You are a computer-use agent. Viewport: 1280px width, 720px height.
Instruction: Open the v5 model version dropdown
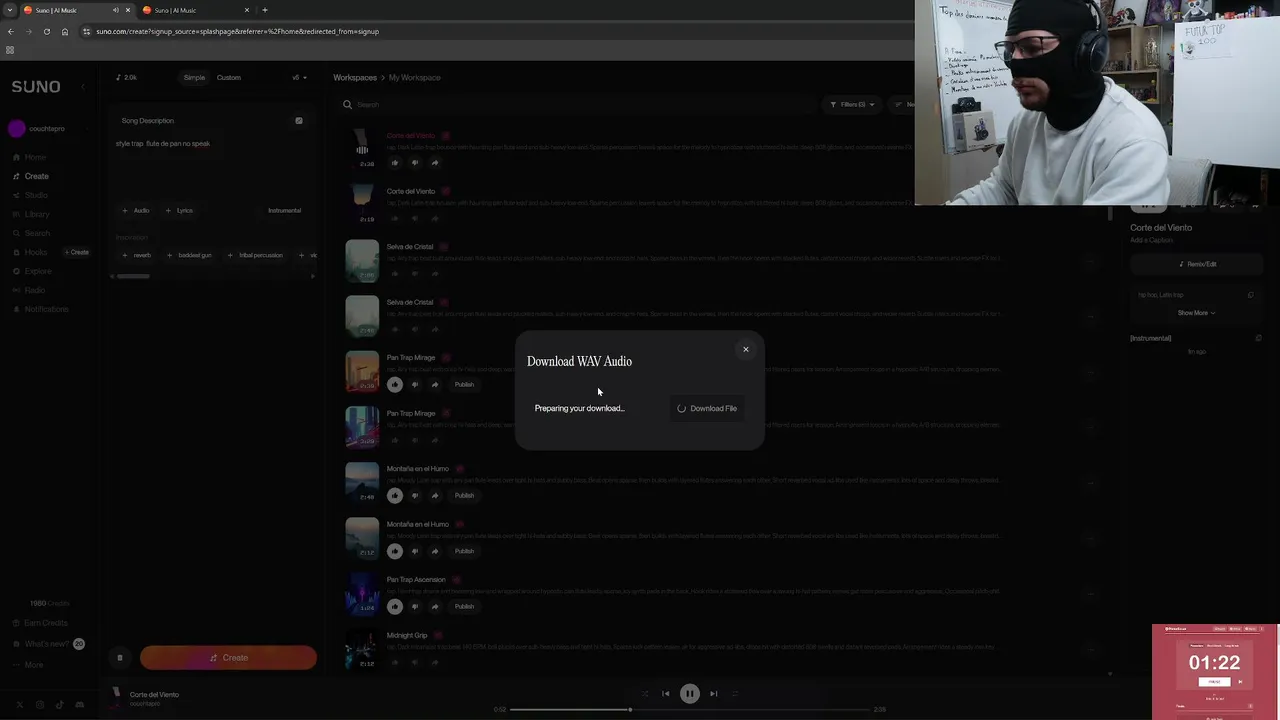(299, 77)
